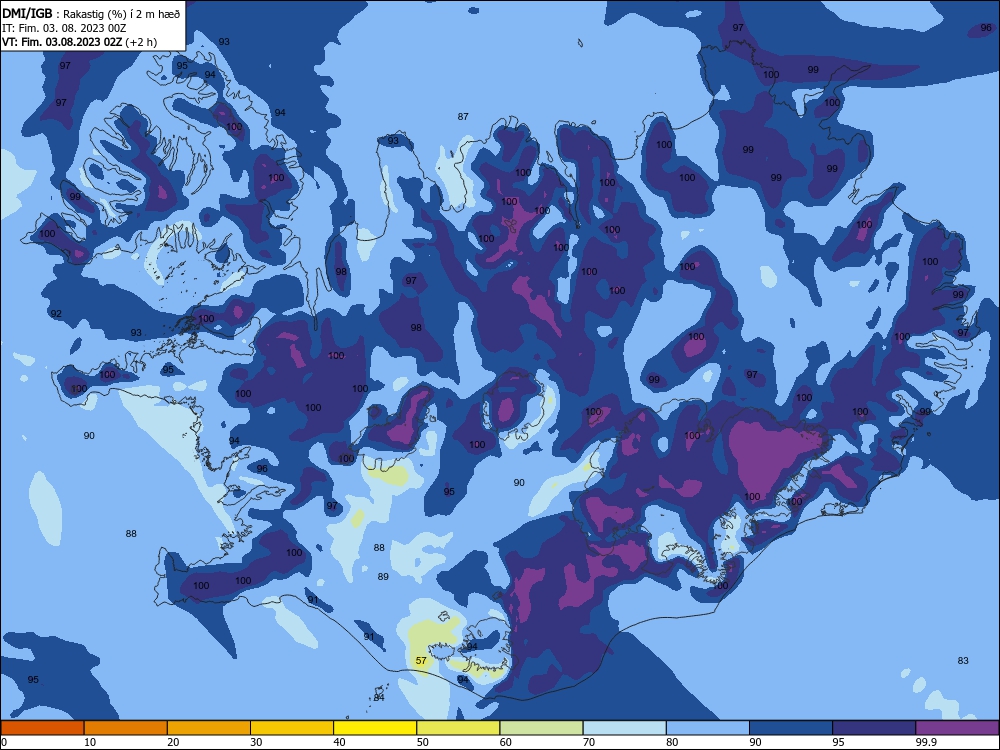Click the pale yellow 50–60 legend swatch
Image resolution: width=1000 pixels, height=750 pixels.
point(458,728)
